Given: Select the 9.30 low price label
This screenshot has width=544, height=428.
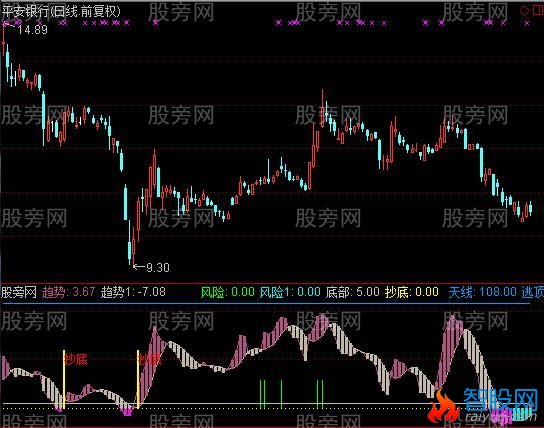Looking at the screenshot, I should click(158, 267).
